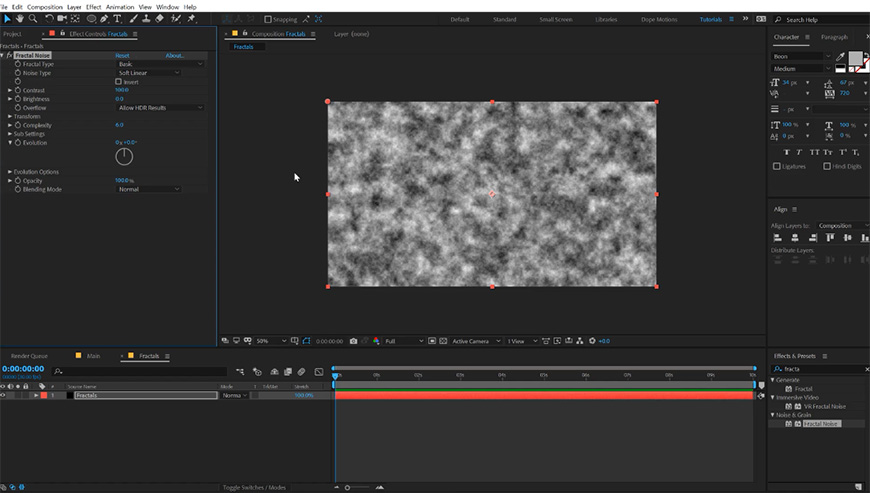Image resolution: width=870 pixels, height=493 pixels.
Task: Click the Evolution stopwatch icon
Action: click(x=18, y=142)
